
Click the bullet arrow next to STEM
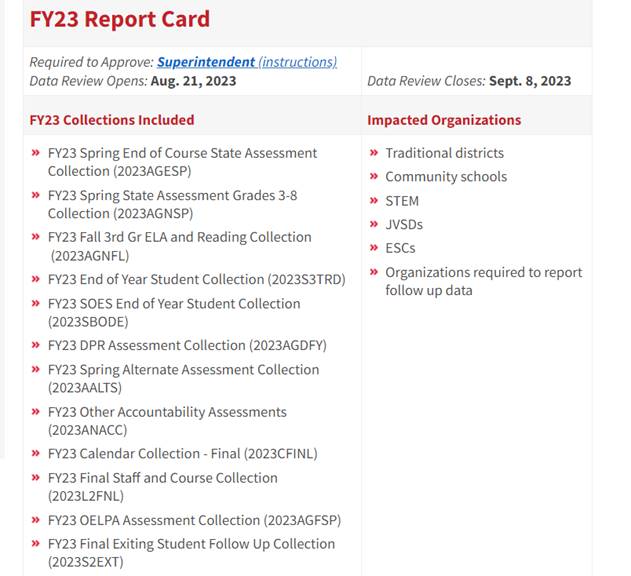pos(374,201)
